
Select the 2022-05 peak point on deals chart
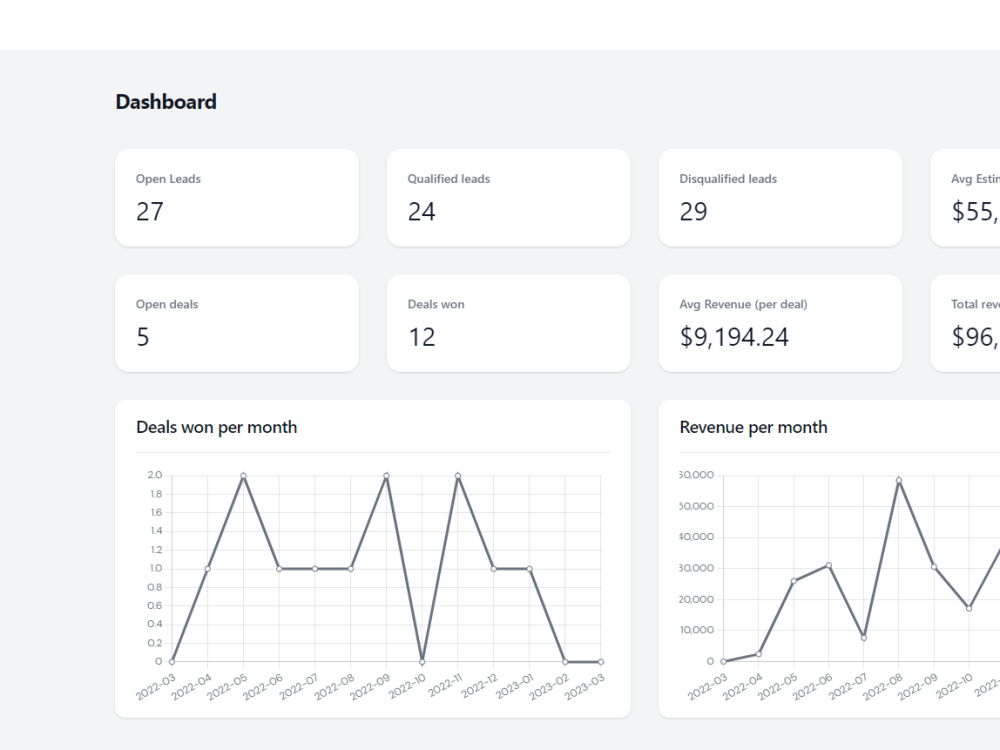(x=241, y=476)
